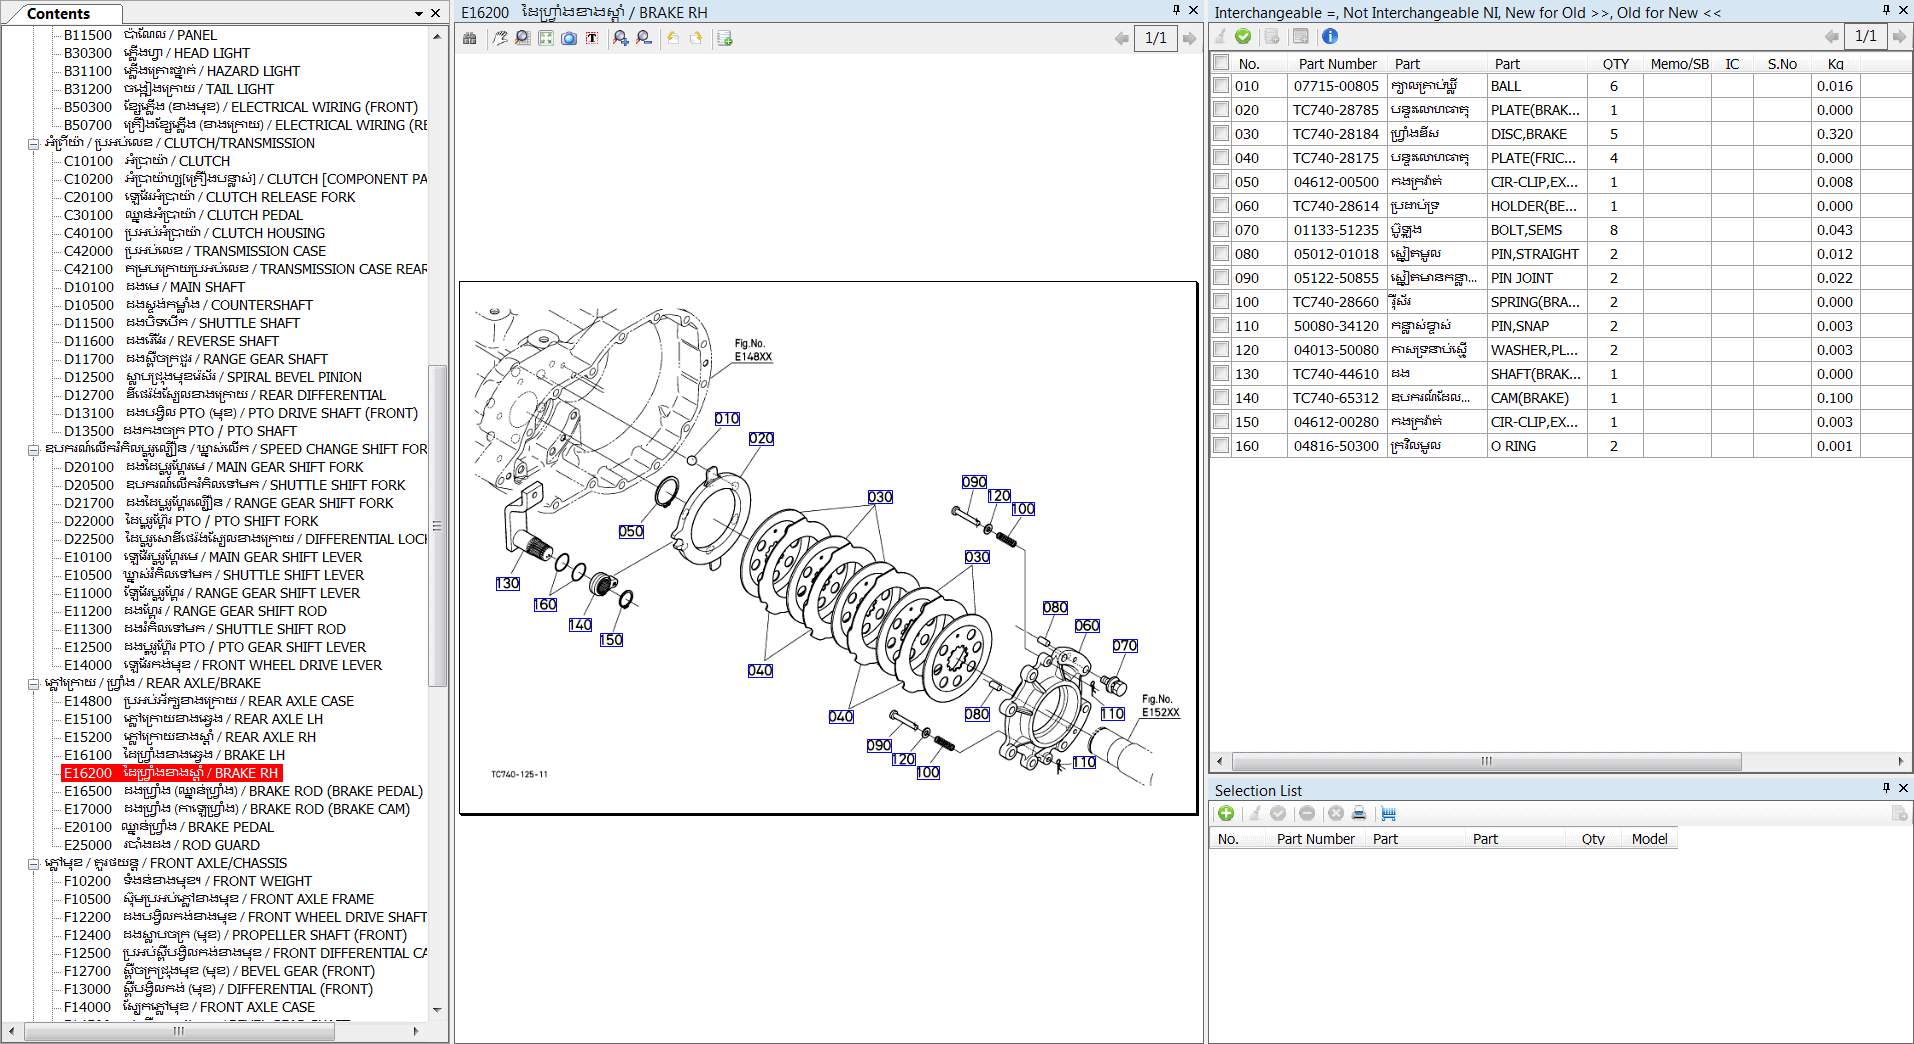
Task: Check the O RING part checkbox
Action: [1221, 445]
